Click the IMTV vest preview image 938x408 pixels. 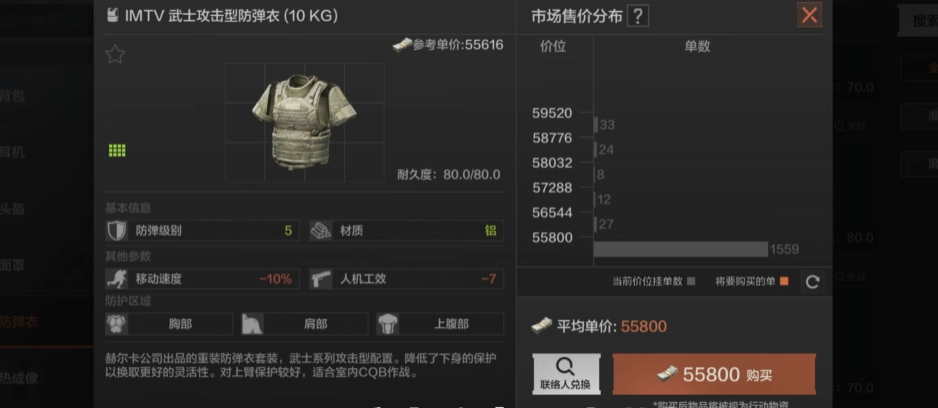[x=304, y=121]
